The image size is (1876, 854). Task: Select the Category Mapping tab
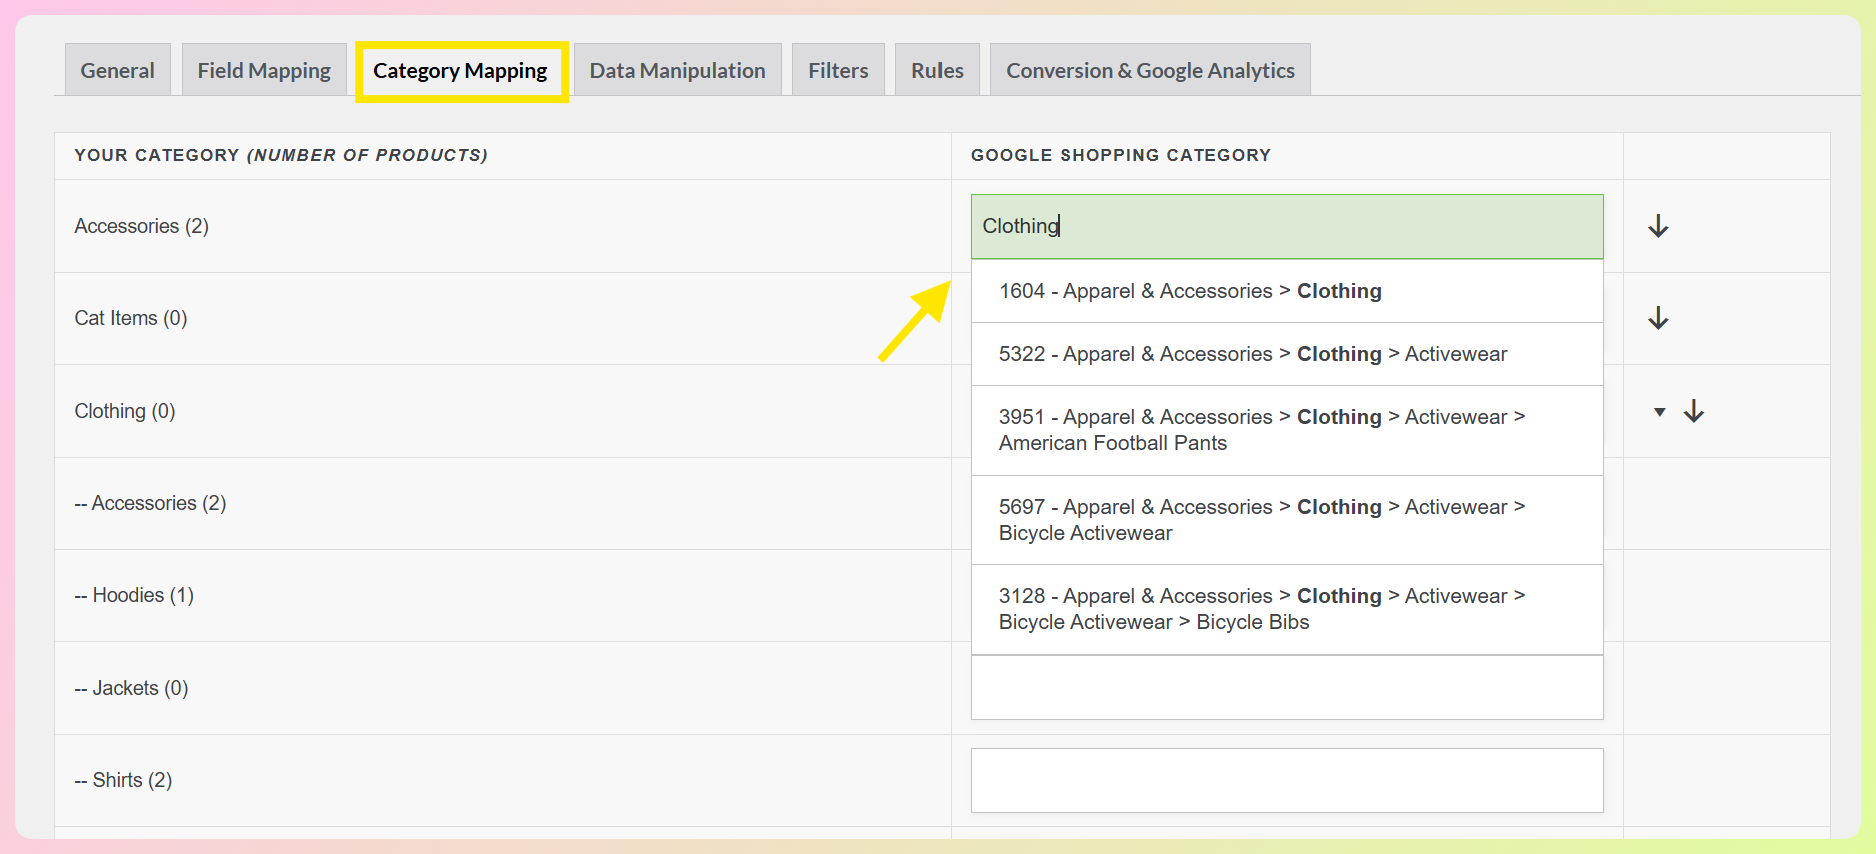[460, 71]
